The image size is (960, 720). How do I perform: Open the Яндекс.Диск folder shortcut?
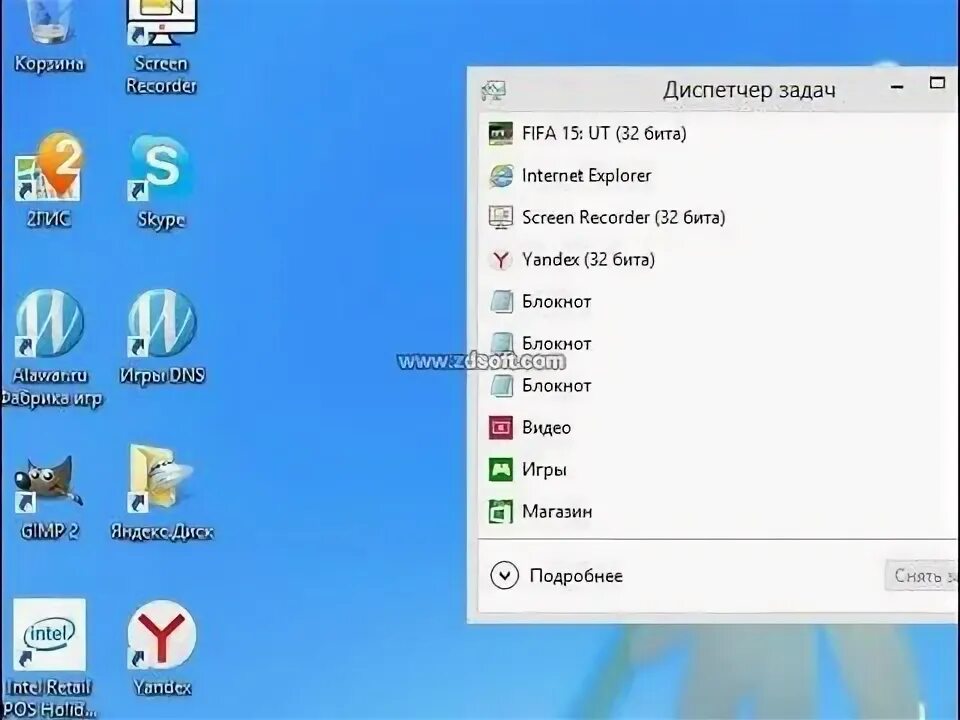click(x=162, y=493)
